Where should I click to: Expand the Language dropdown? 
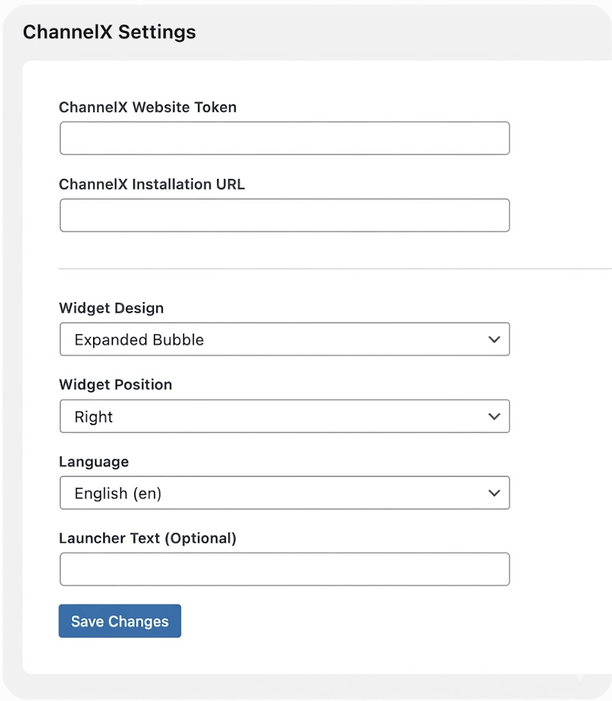pos(285,493)
